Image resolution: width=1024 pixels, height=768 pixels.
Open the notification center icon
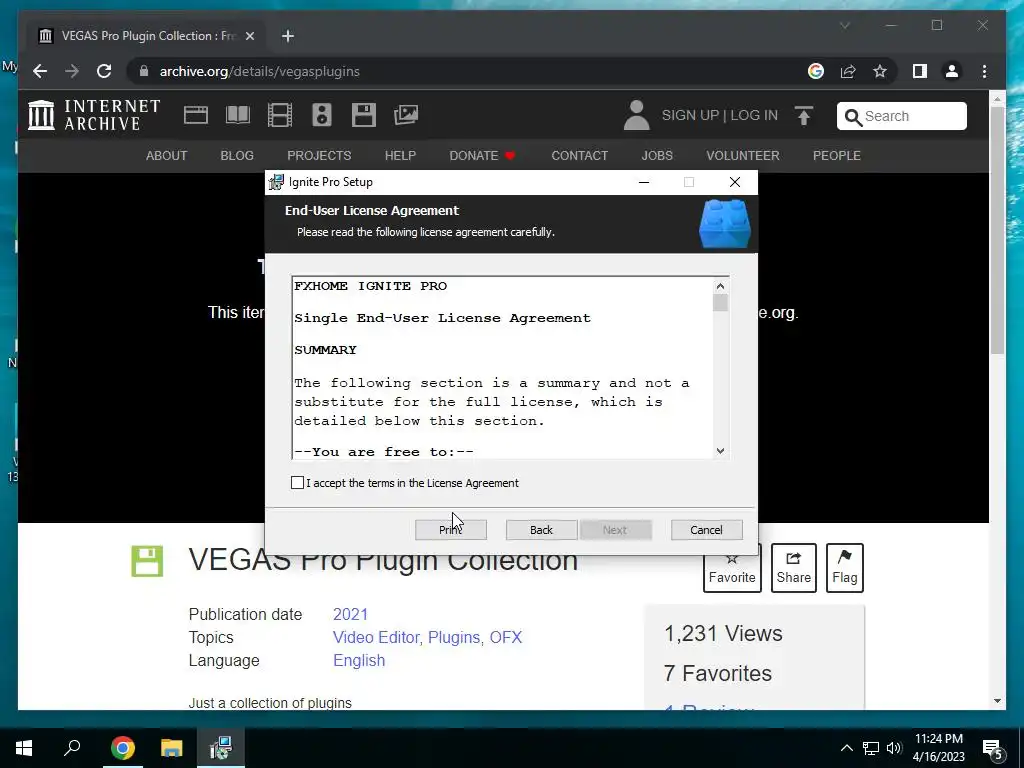992,749
